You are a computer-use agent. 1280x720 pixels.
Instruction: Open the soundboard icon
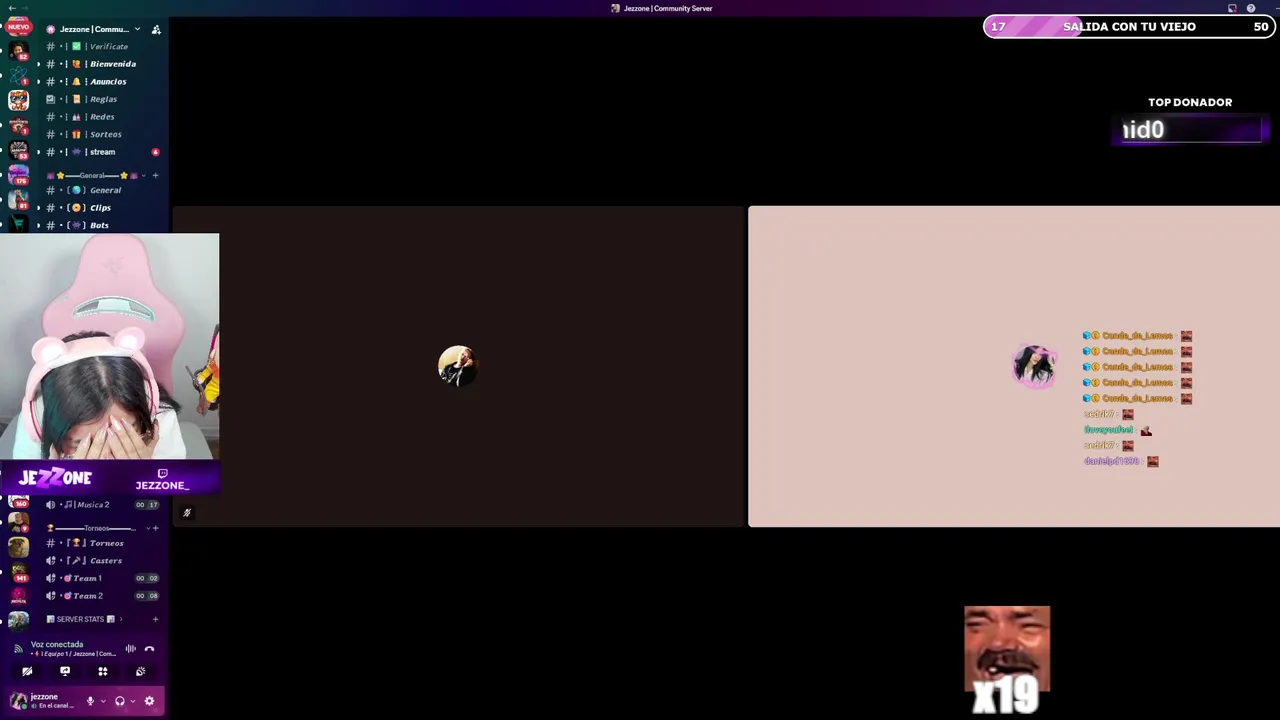pyautogui.click(x=140, y=671)
